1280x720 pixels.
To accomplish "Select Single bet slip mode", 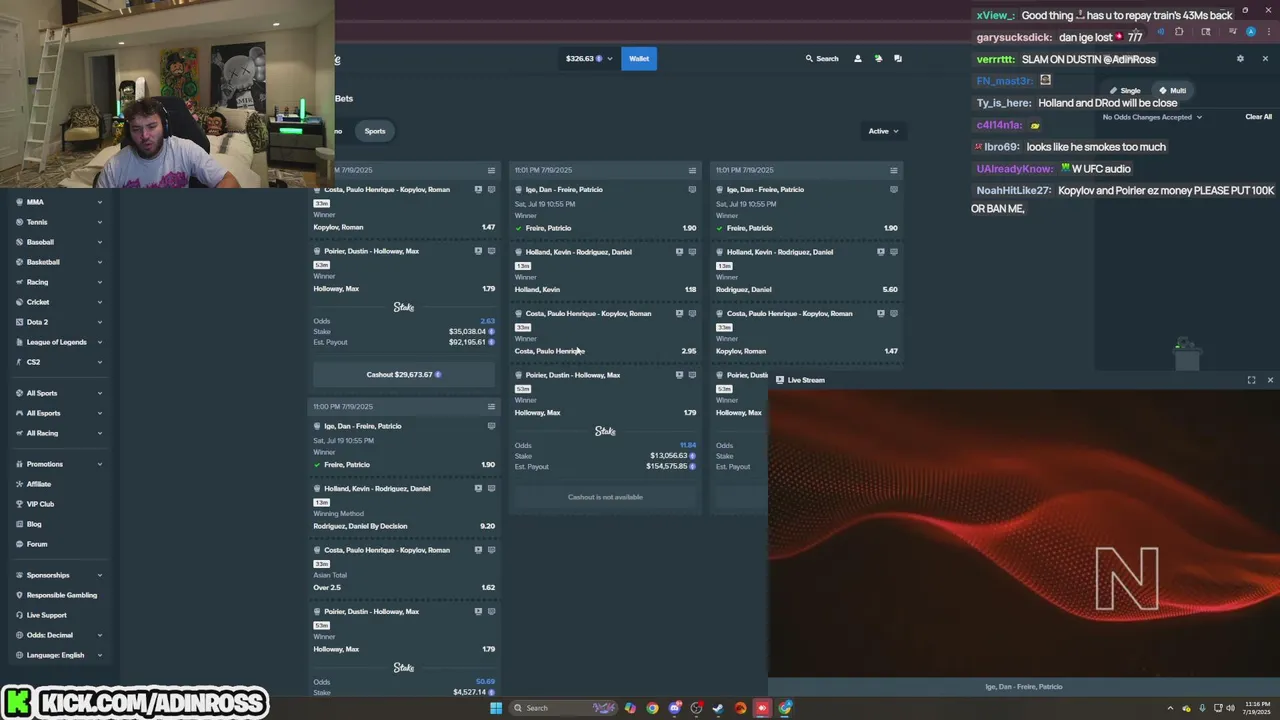I will click(1125, 91).
